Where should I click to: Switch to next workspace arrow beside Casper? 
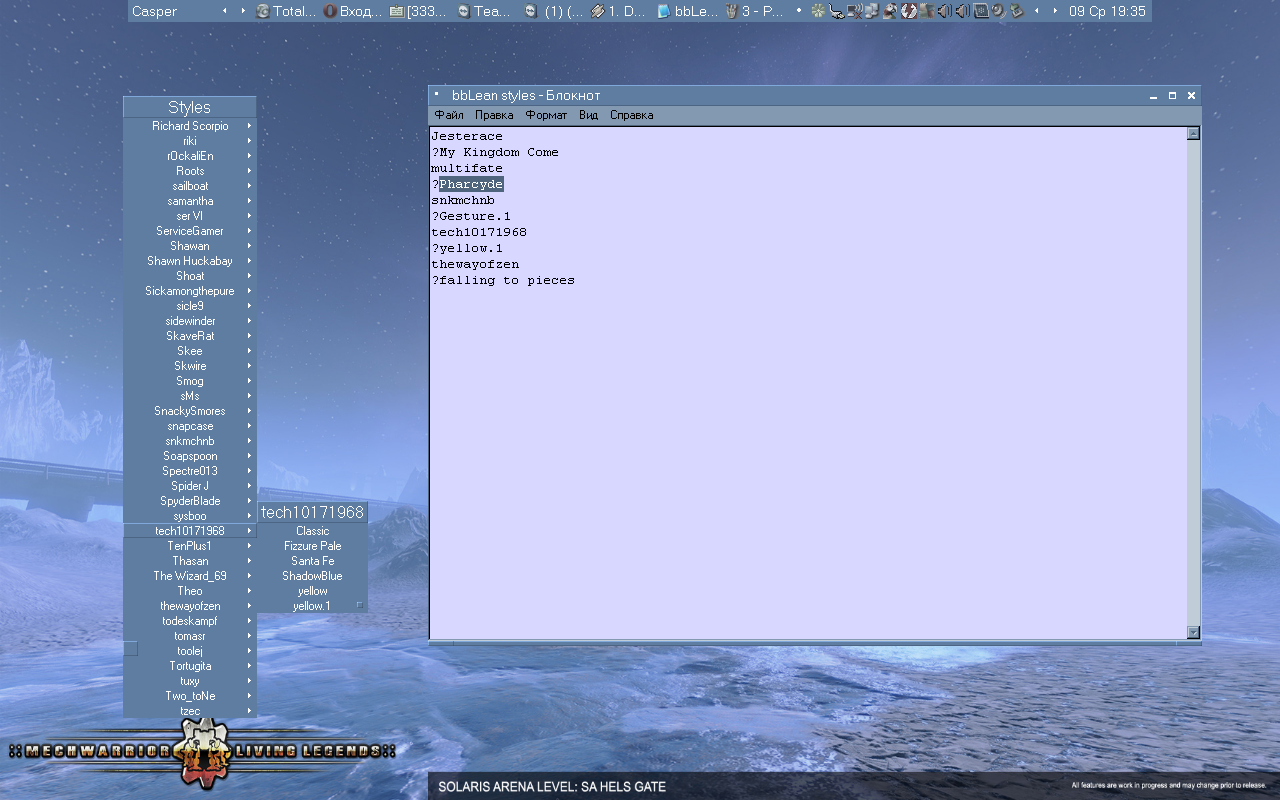click(x=242, y=11)
